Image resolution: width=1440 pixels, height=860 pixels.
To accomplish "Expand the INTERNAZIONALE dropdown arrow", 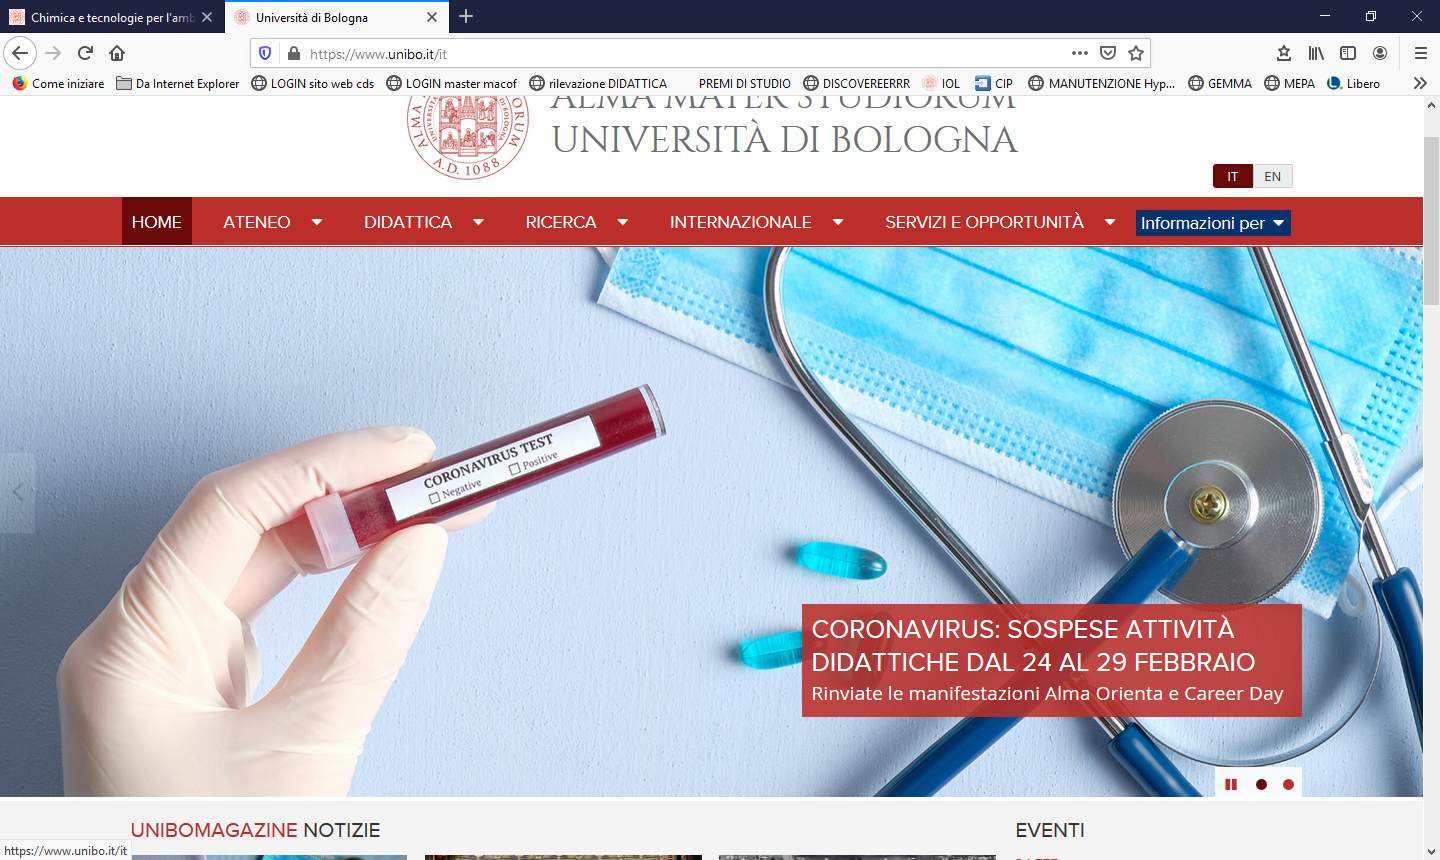I will click(x=838, y=222).
